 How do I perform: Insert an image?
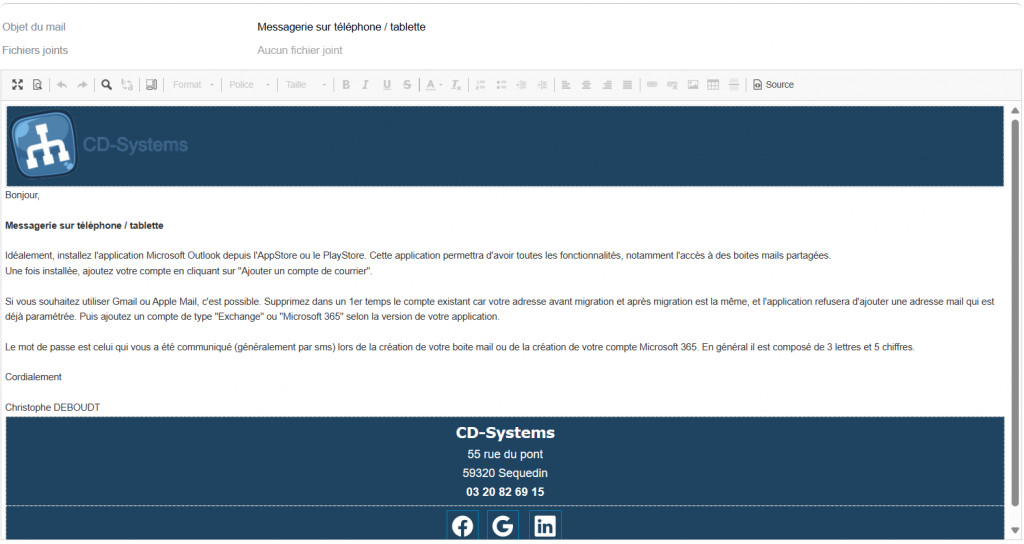point(693,85)
